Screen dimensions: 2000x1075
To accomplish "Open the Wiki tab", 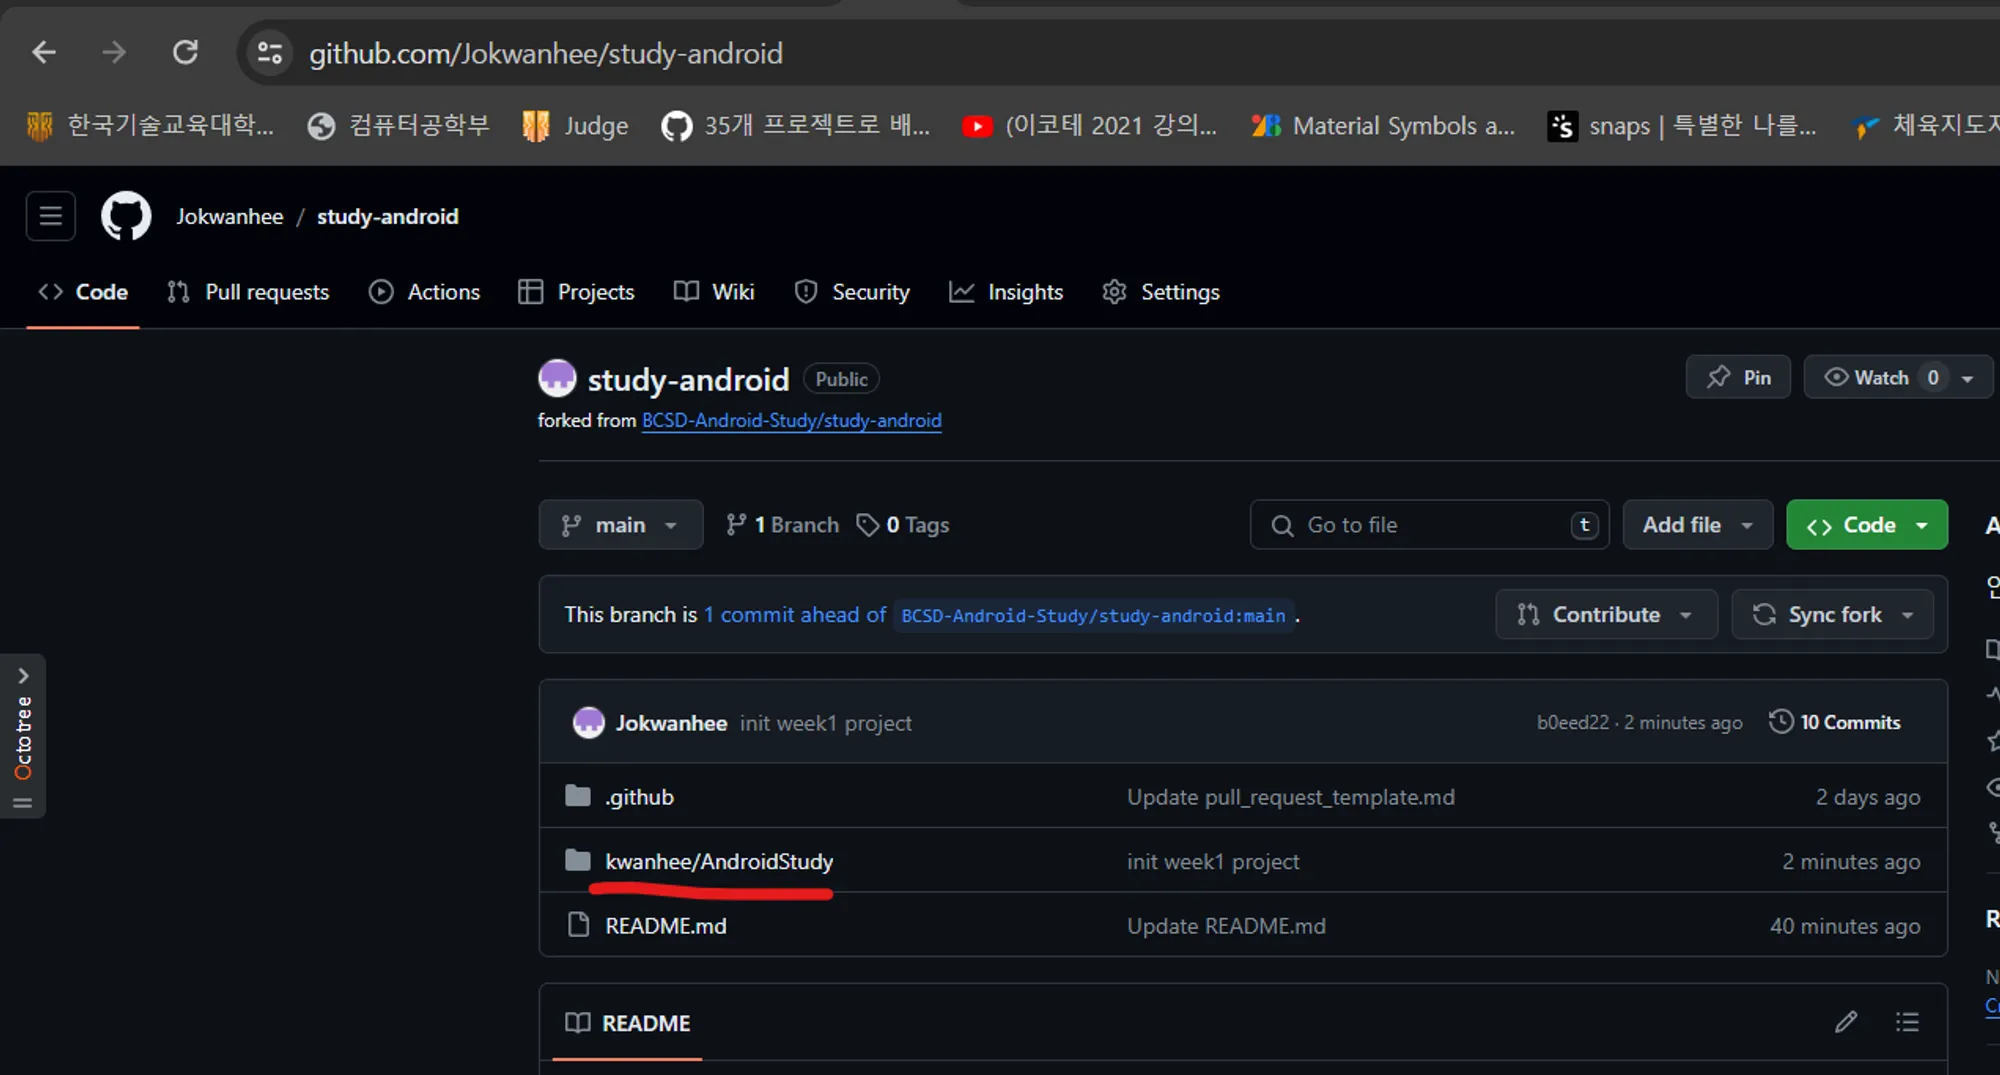I will [714, 292].
